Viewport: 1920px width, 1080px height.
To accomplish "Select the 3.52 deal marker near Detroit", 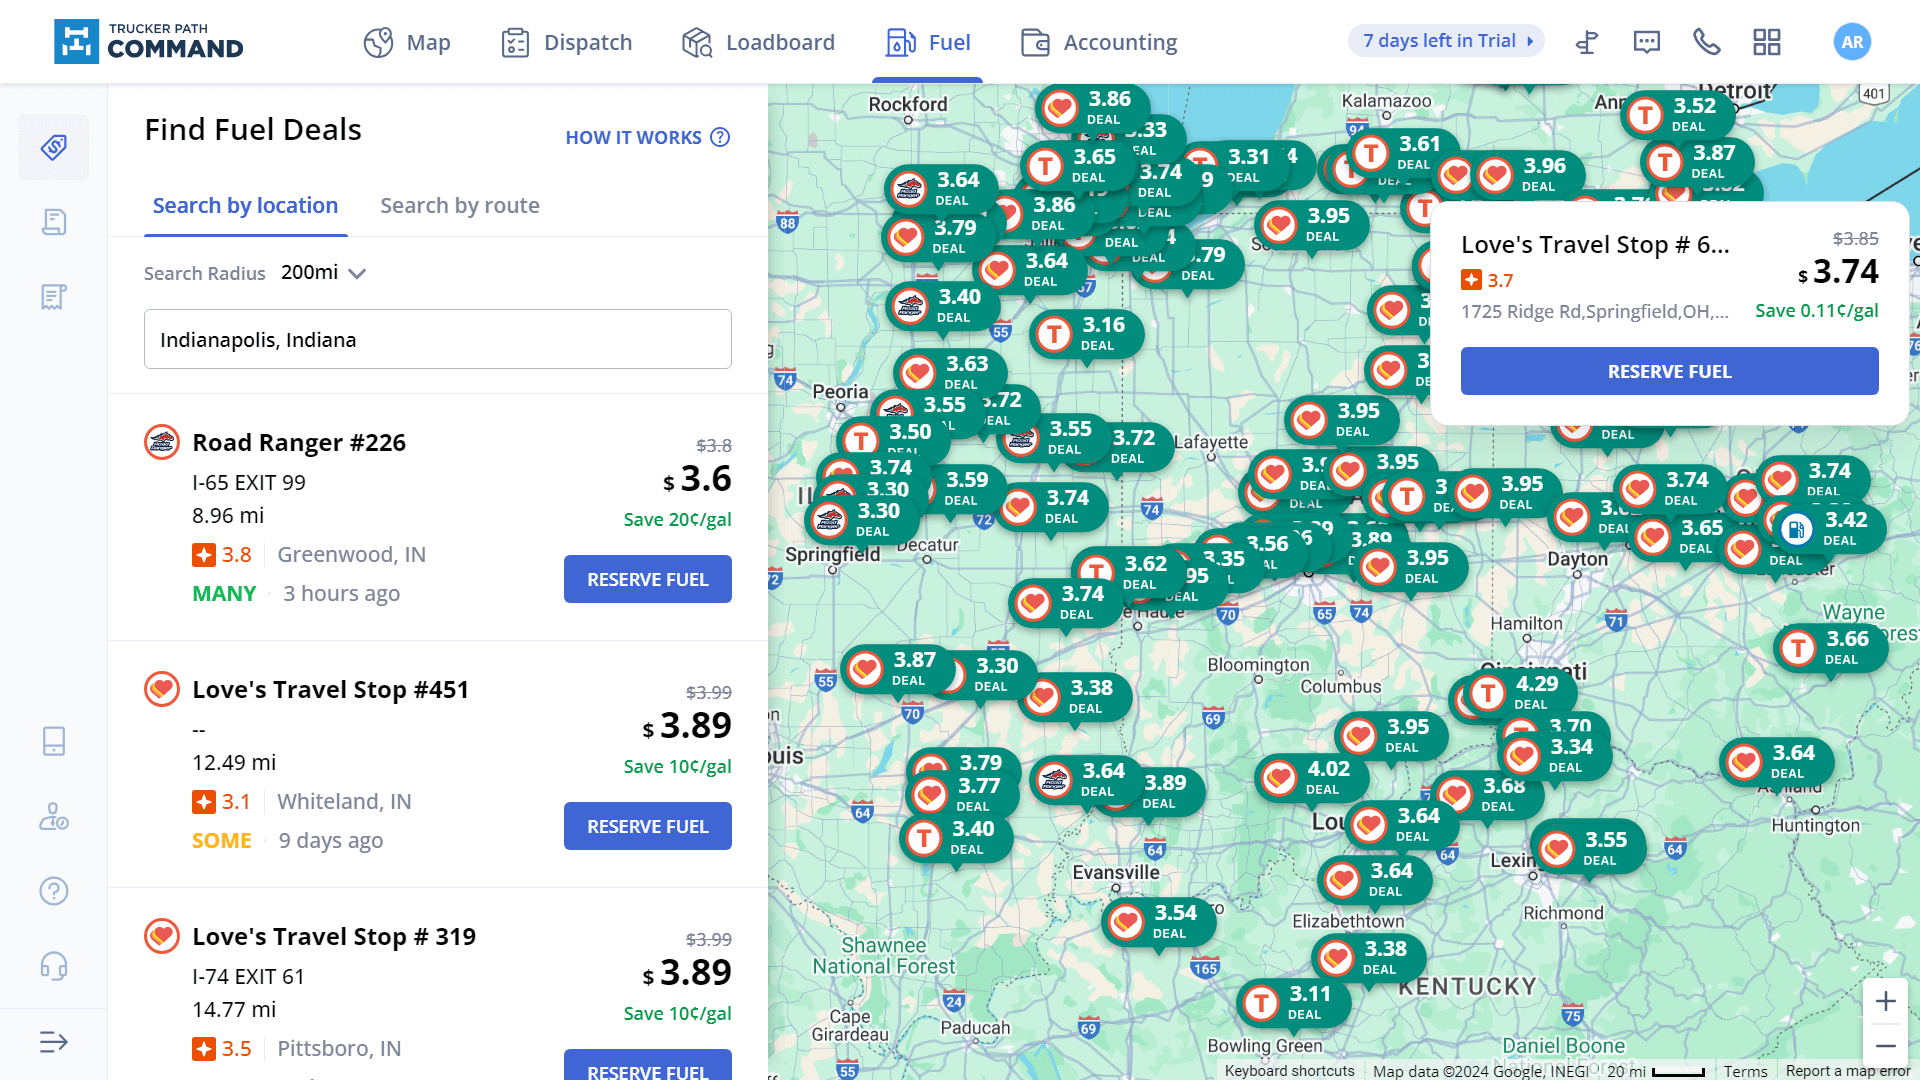I will click(1678, 115).
